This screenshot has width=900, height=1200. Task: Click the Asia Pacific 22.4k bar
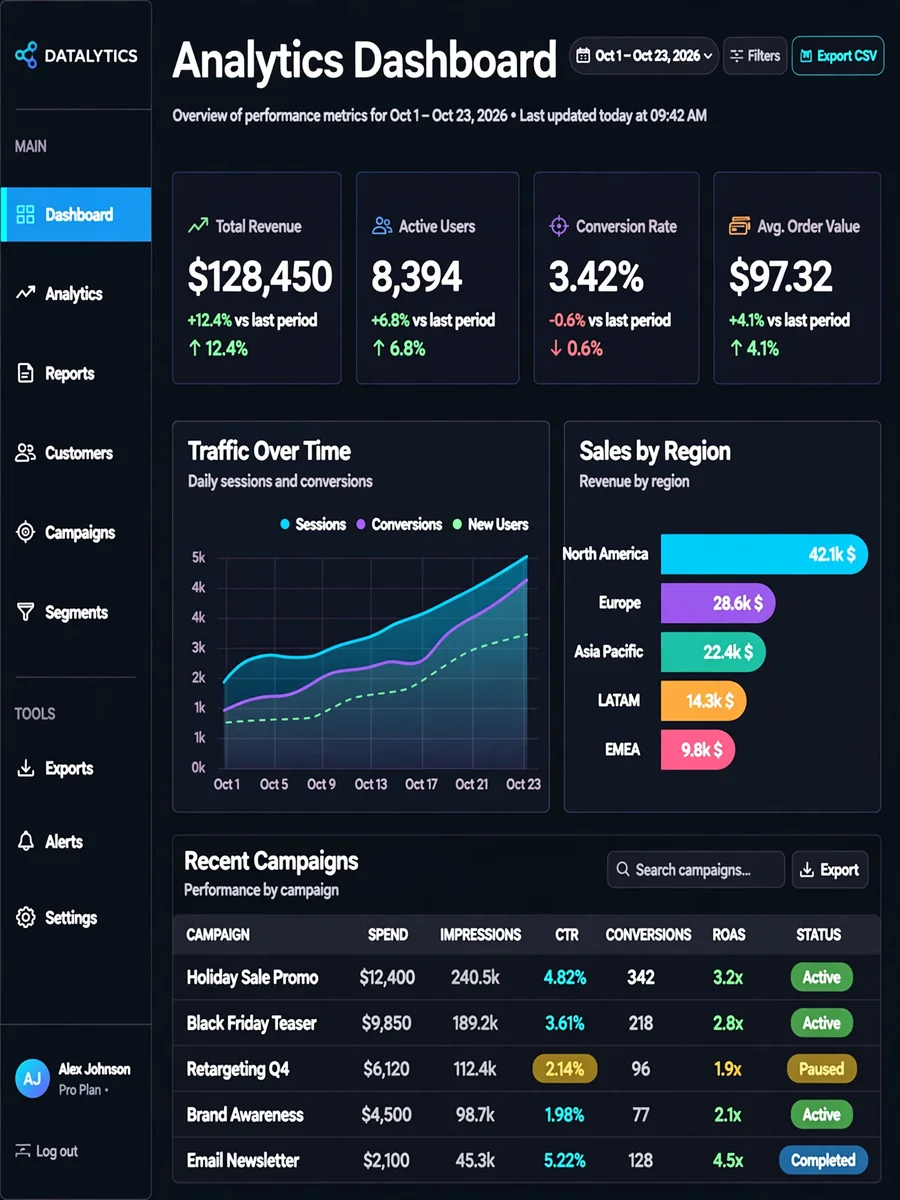click(x=713, y=652)
